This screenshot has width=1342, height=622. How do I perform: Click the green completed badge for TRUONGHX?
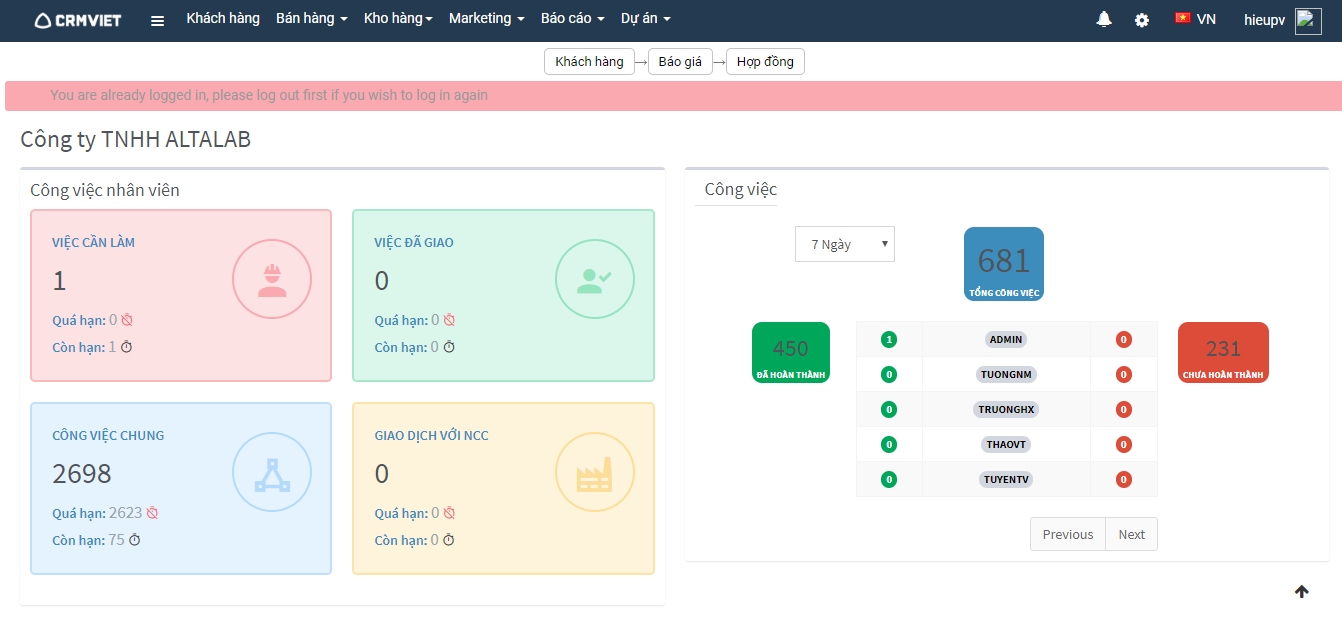[889, 409]
